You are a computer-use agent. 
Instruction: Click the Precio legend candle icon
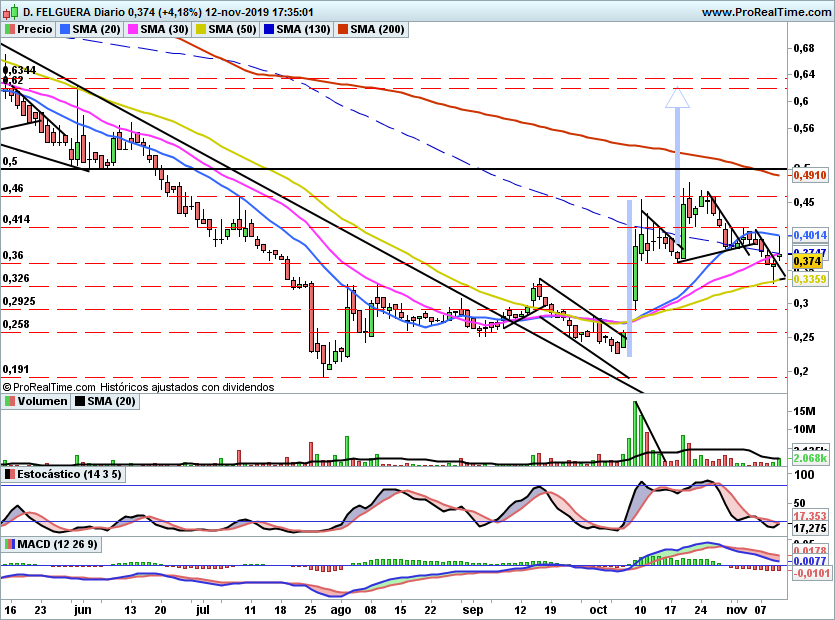(x=9, y=29)
